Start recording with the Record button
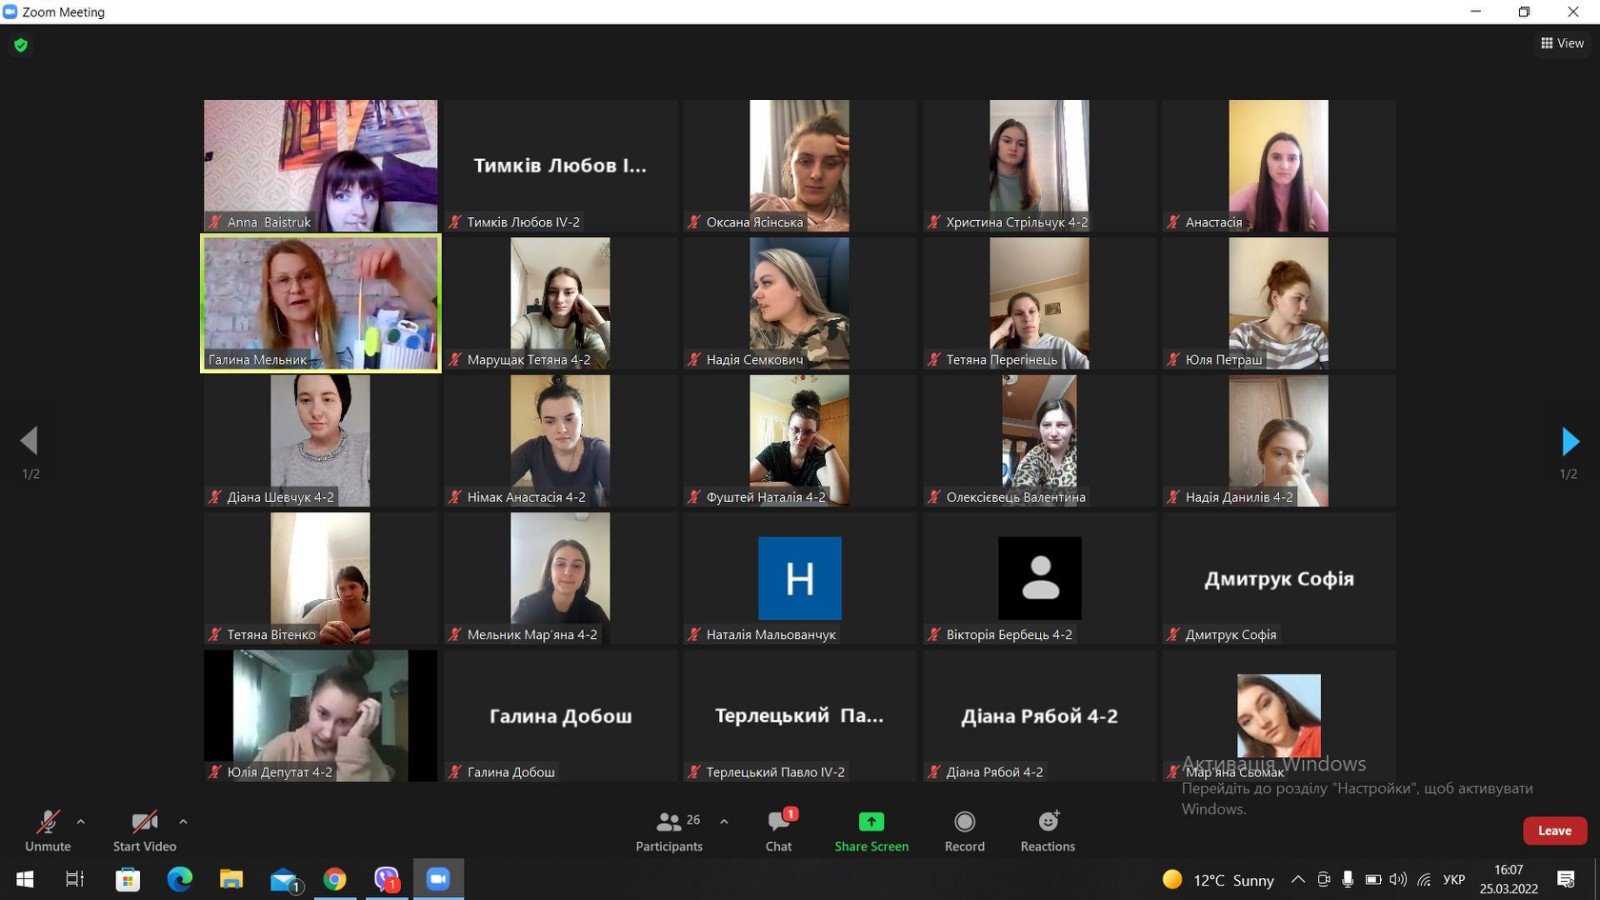1600x900 pixels. click(964, 830)
